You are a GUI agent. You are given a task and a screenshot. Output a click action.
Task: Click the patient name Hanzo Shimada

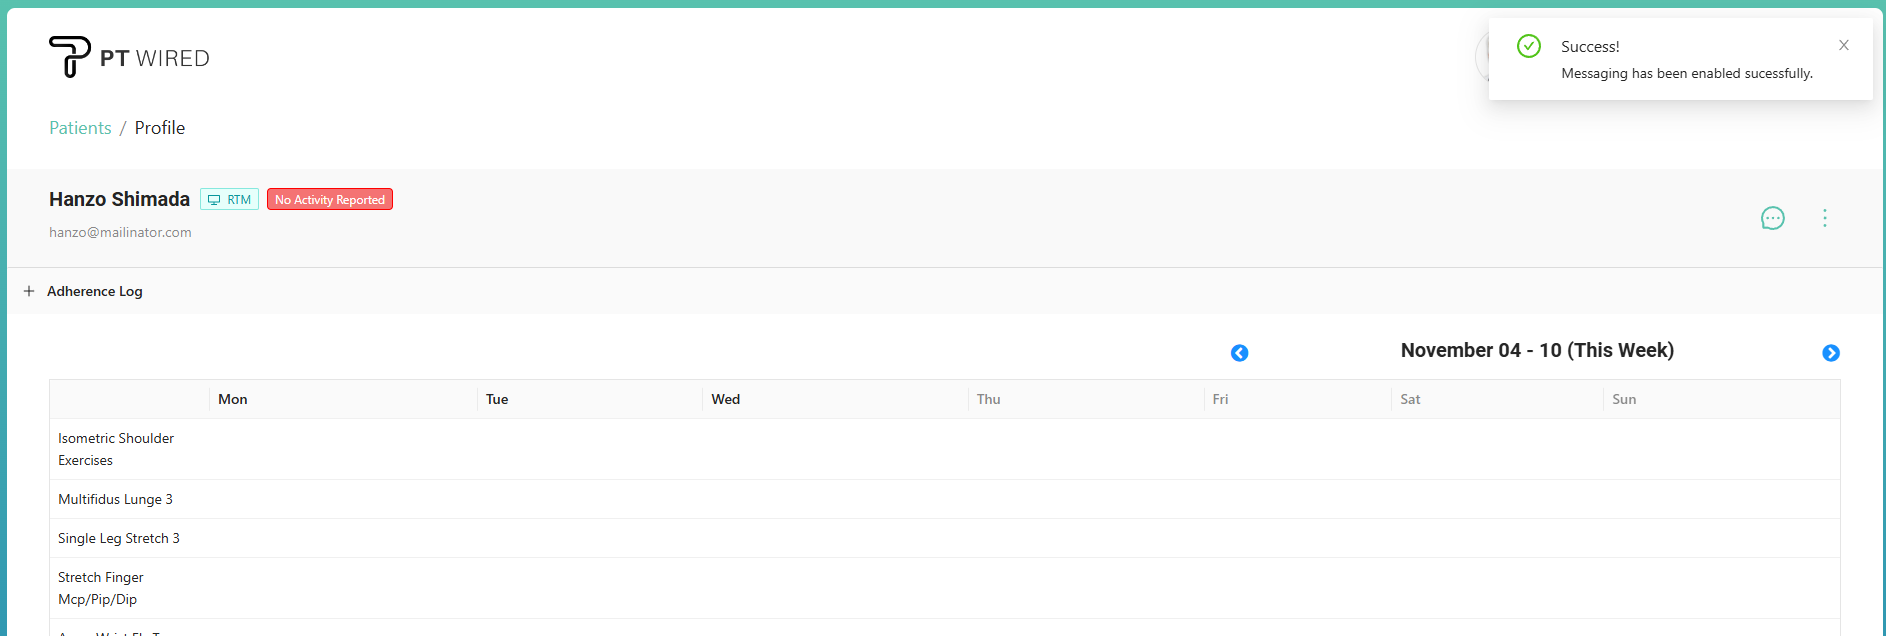click(119, 199)
